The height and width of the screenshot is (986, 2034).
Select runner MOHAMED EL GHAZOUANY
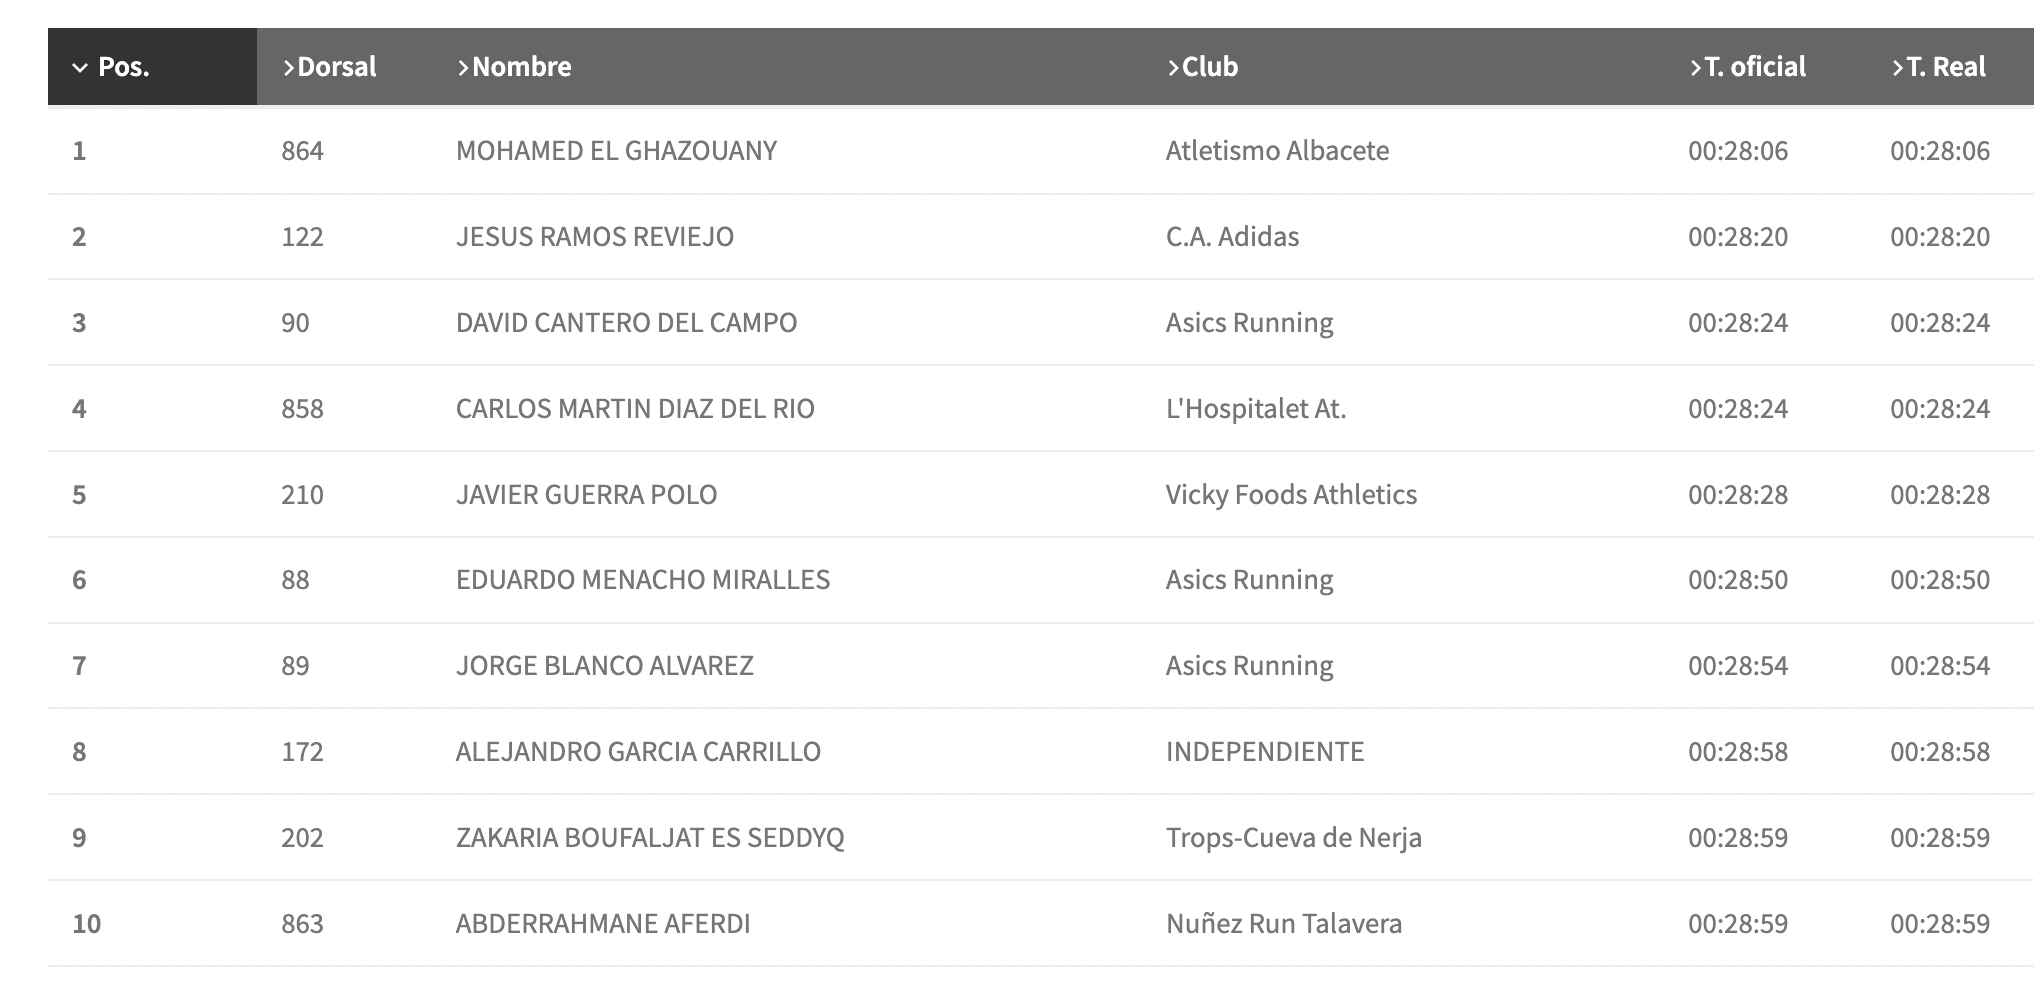click(616, 151)
